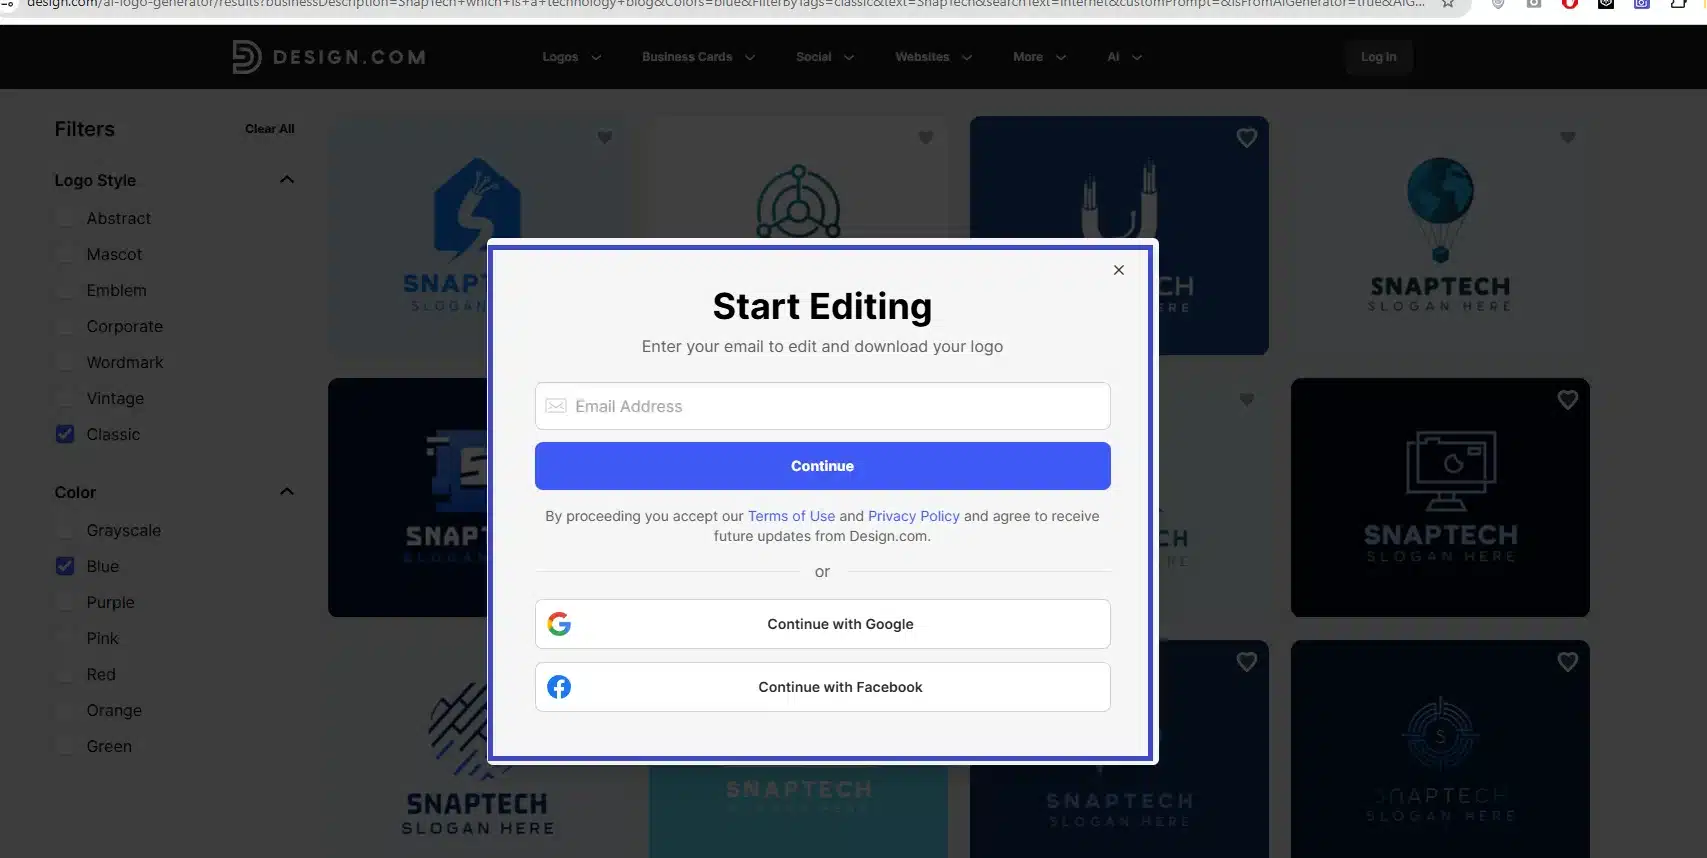Choose Continue with Facebook
The height and width of the screenshot is (858, 1707).
[823, 687]
